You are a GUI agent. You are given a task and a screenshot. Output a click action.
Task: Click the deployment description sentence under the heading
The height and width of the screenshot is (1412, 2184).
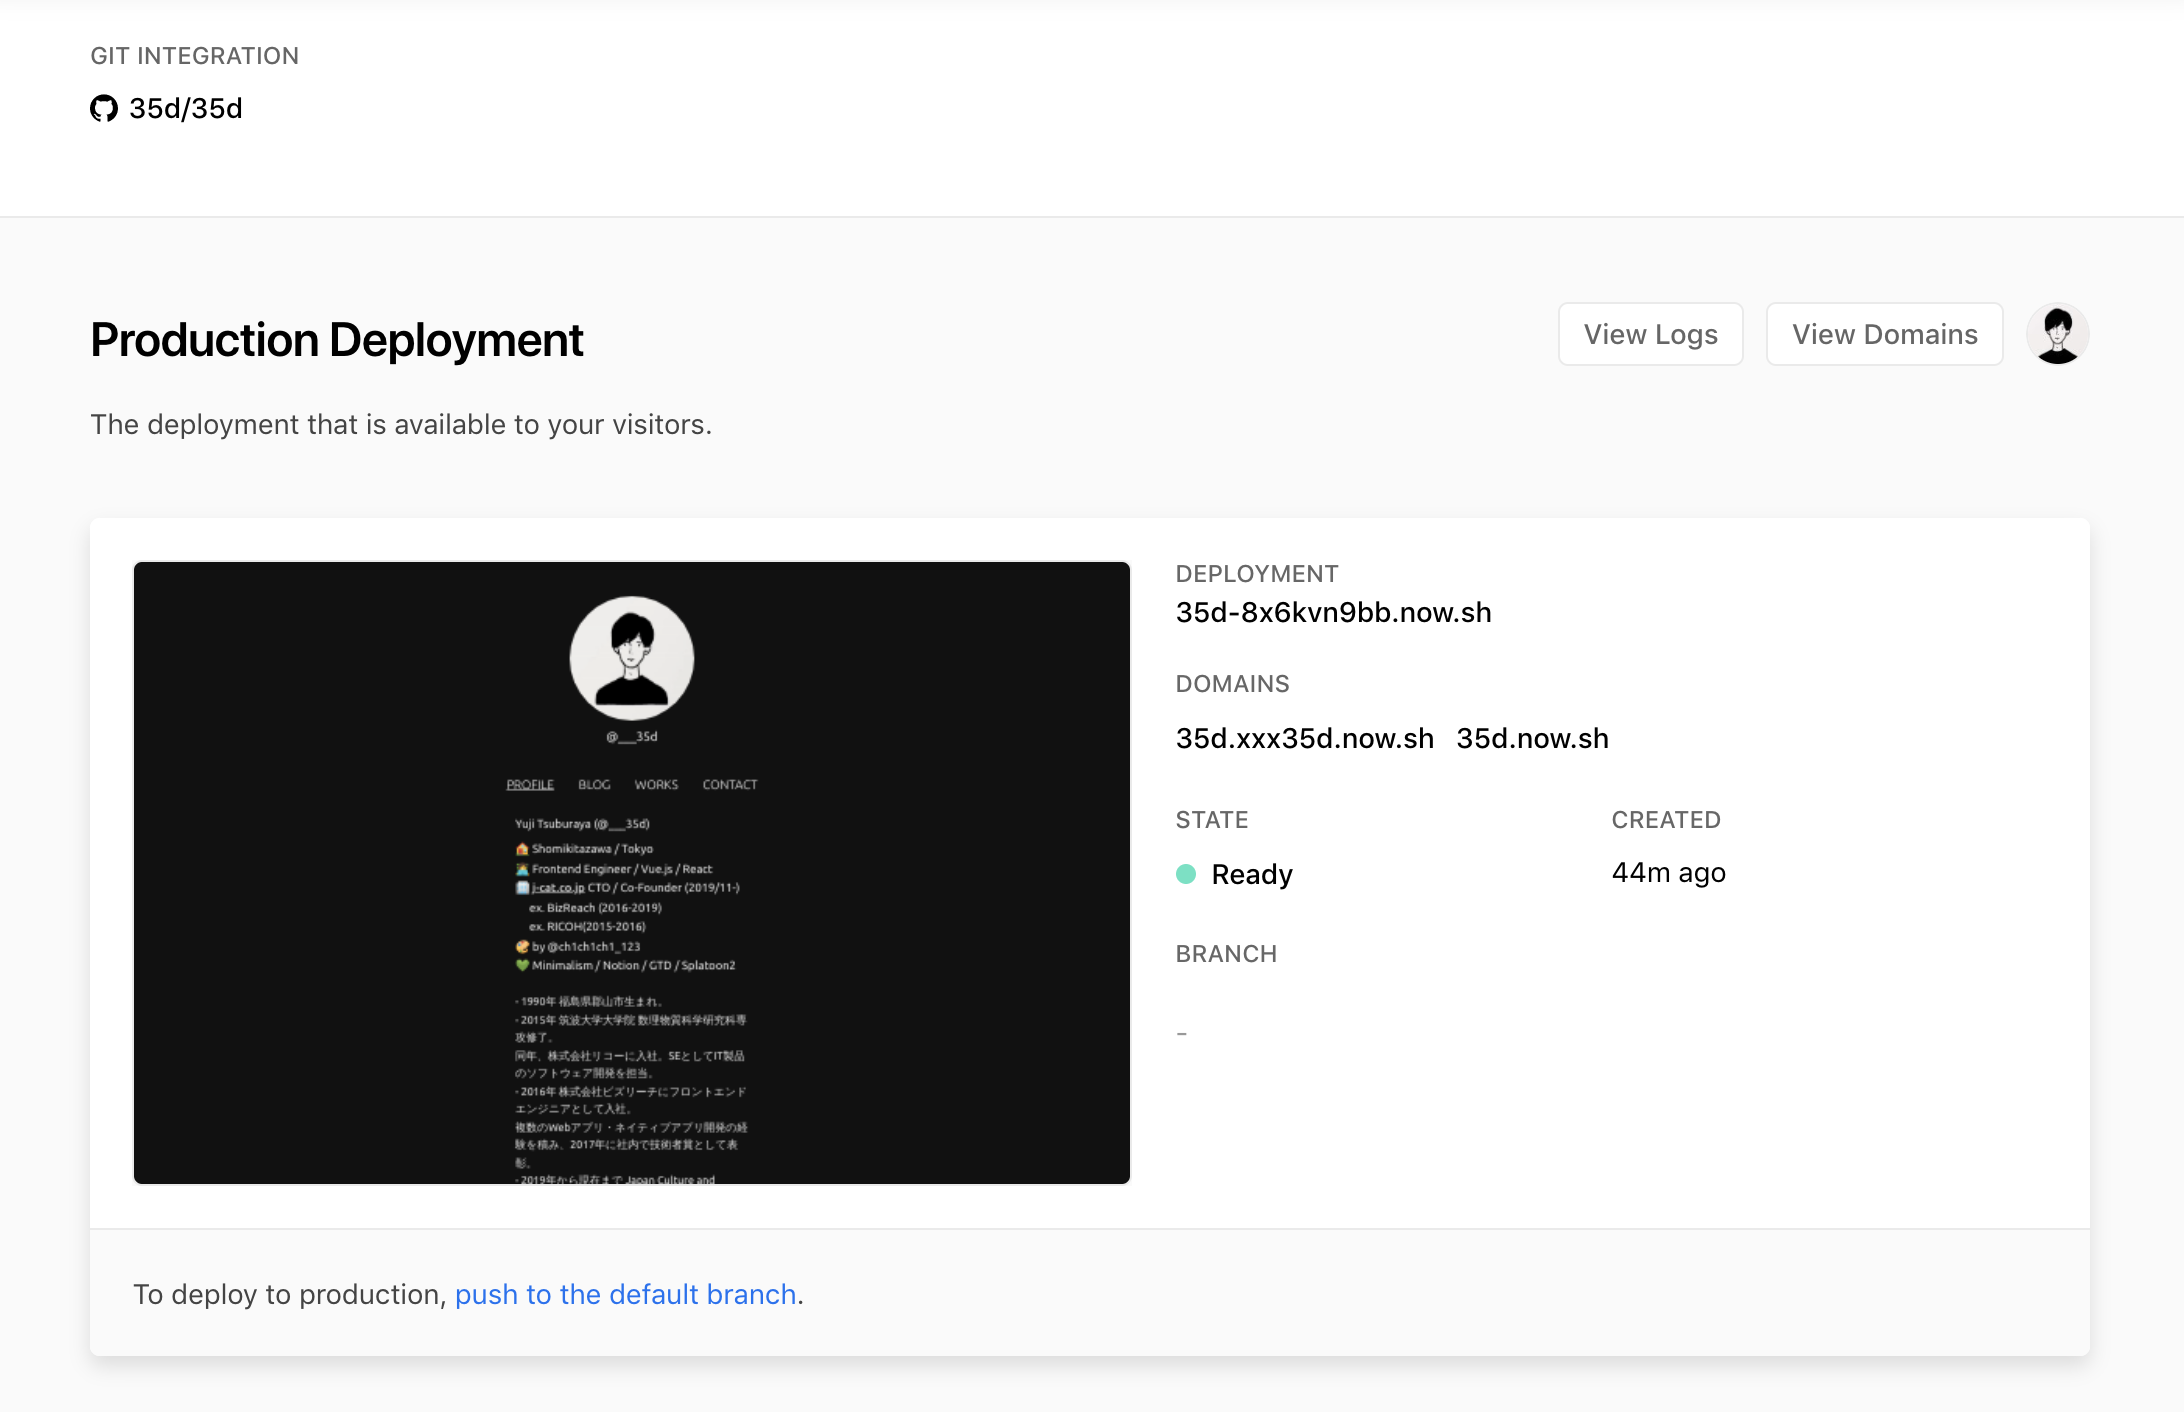point(401,425)
